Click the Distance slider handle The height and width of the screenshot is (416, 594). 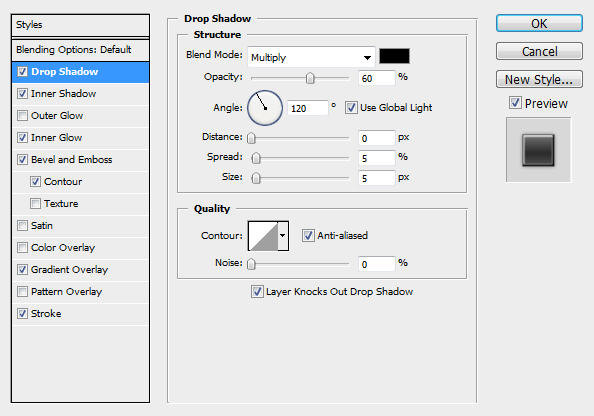pos(251,138)
